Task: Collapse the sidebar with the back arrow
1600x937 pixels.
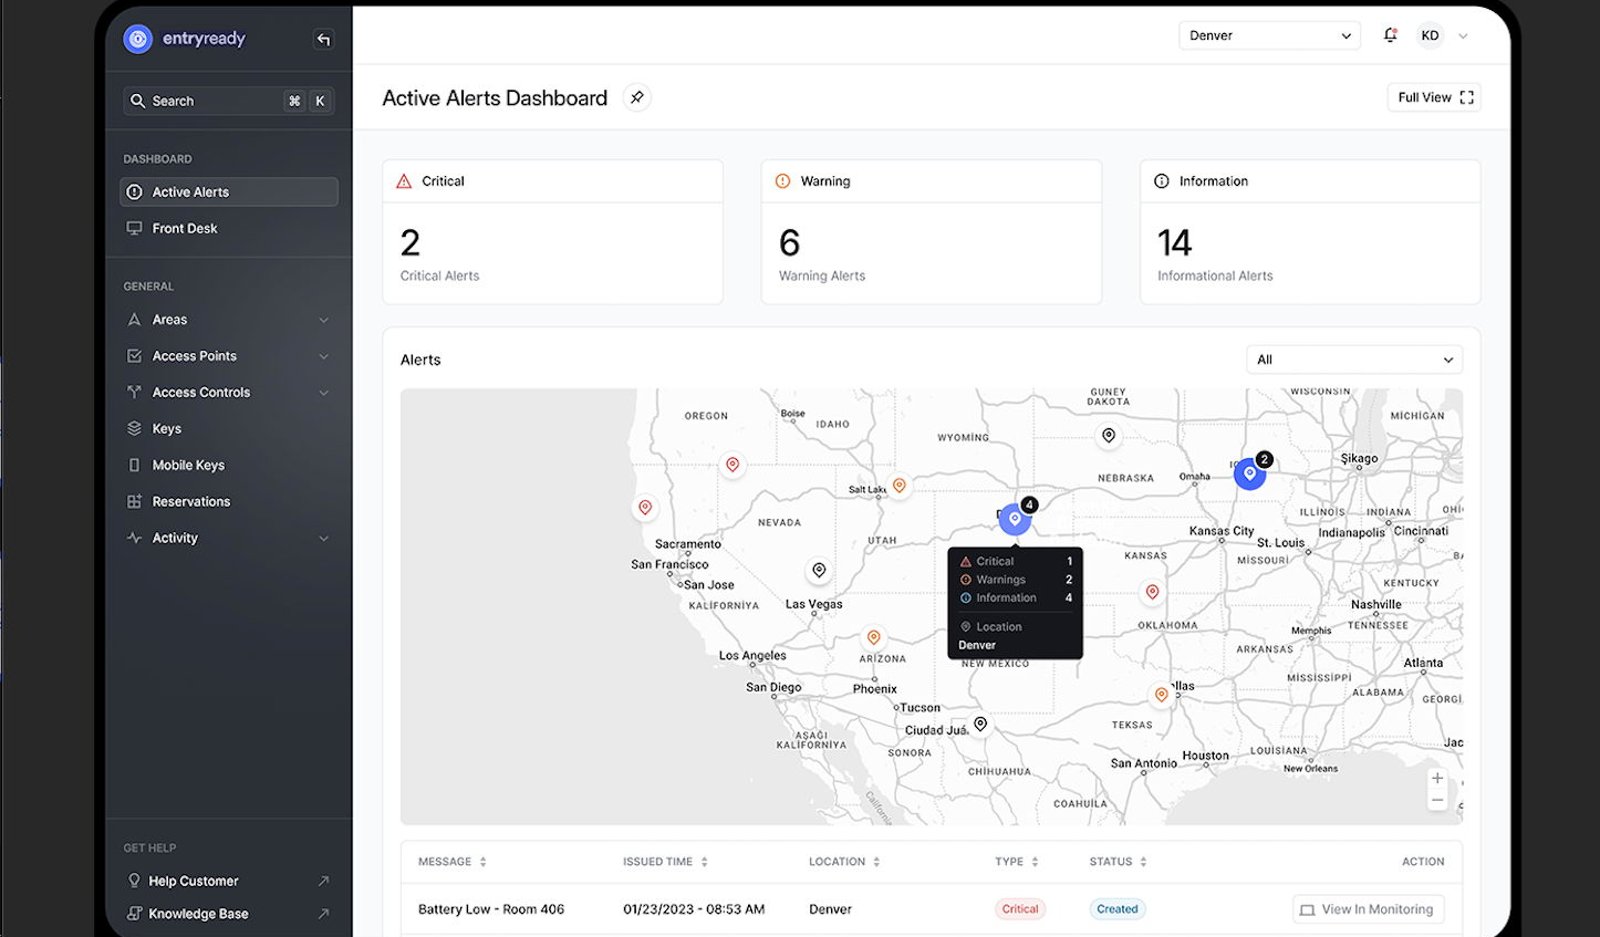Action: 323,39
